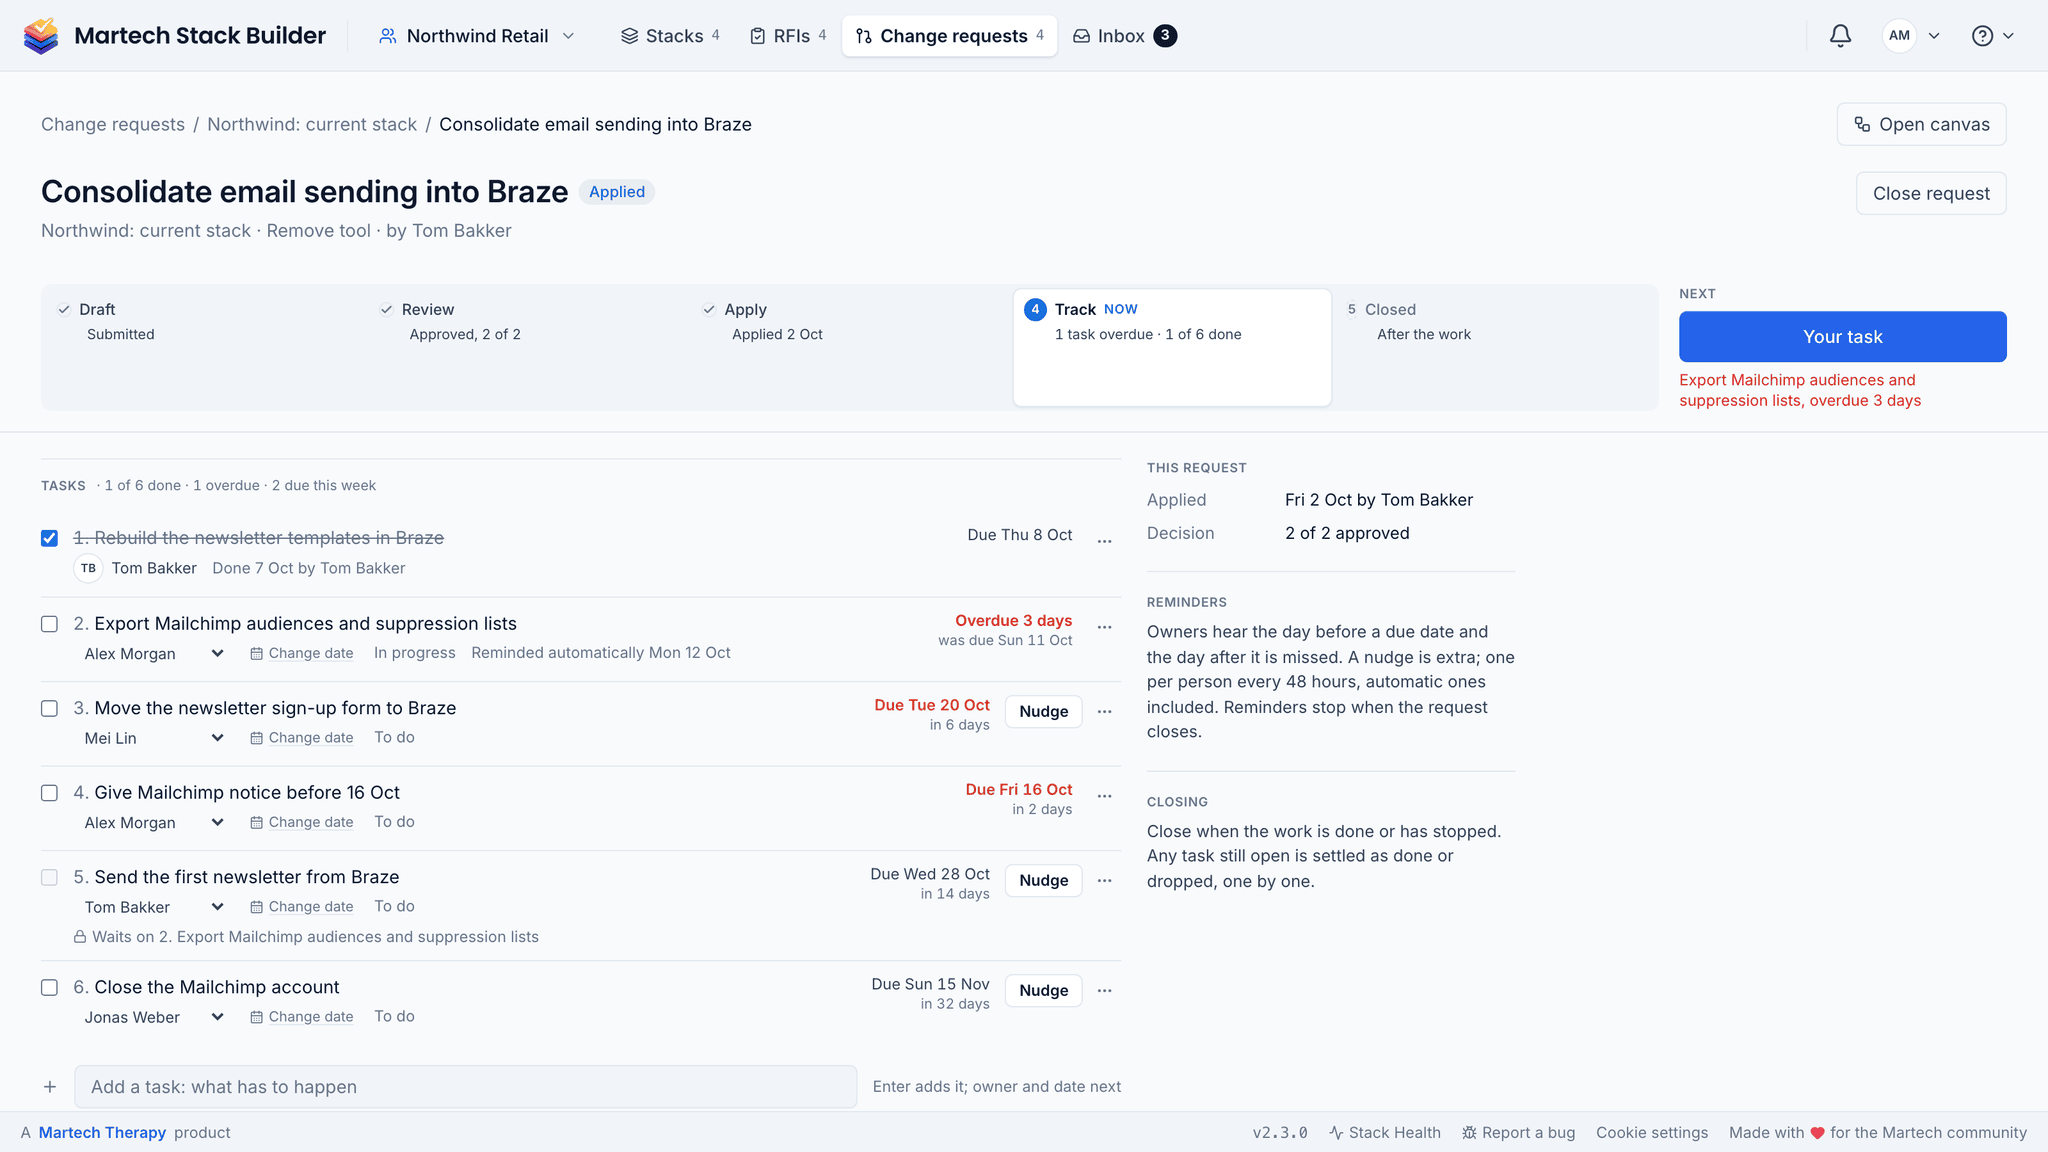Image resolution: width=2048 pixels, height=1152 pixels.
Task: Mark Give Mailchimp notice task done
Action: click(49, 793)
